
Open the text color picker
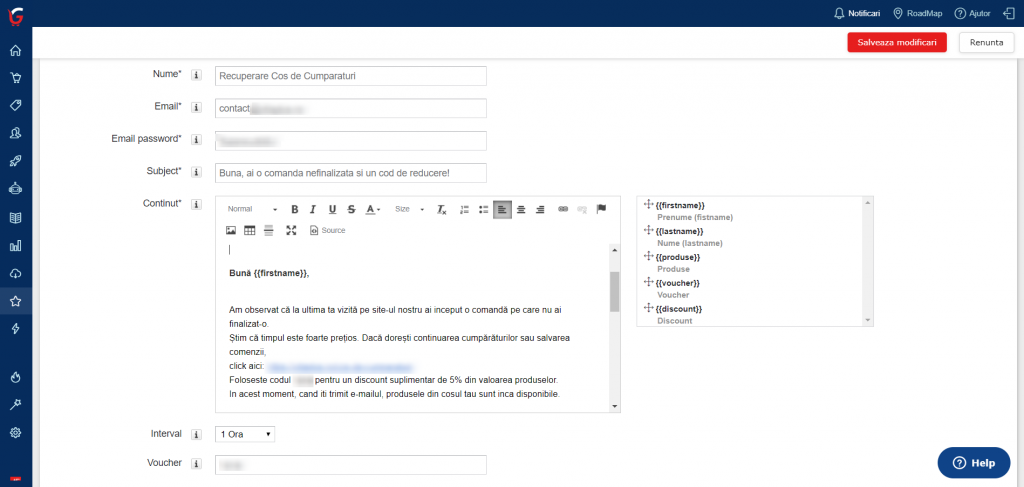pyautogui.click(x=372, y=209)
